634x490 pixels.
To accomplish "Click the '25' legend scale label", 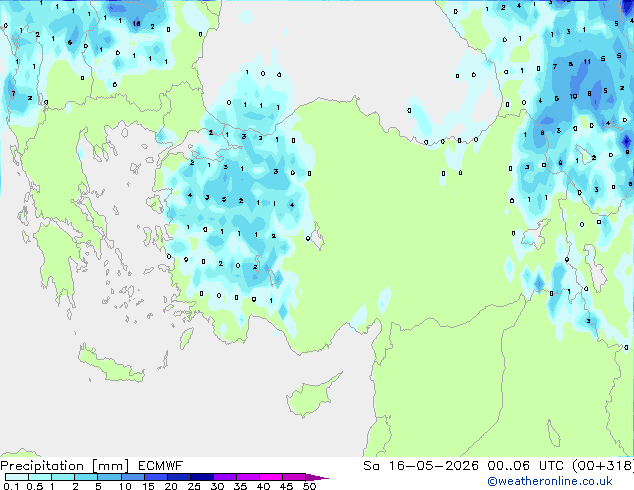I will 194,486.
